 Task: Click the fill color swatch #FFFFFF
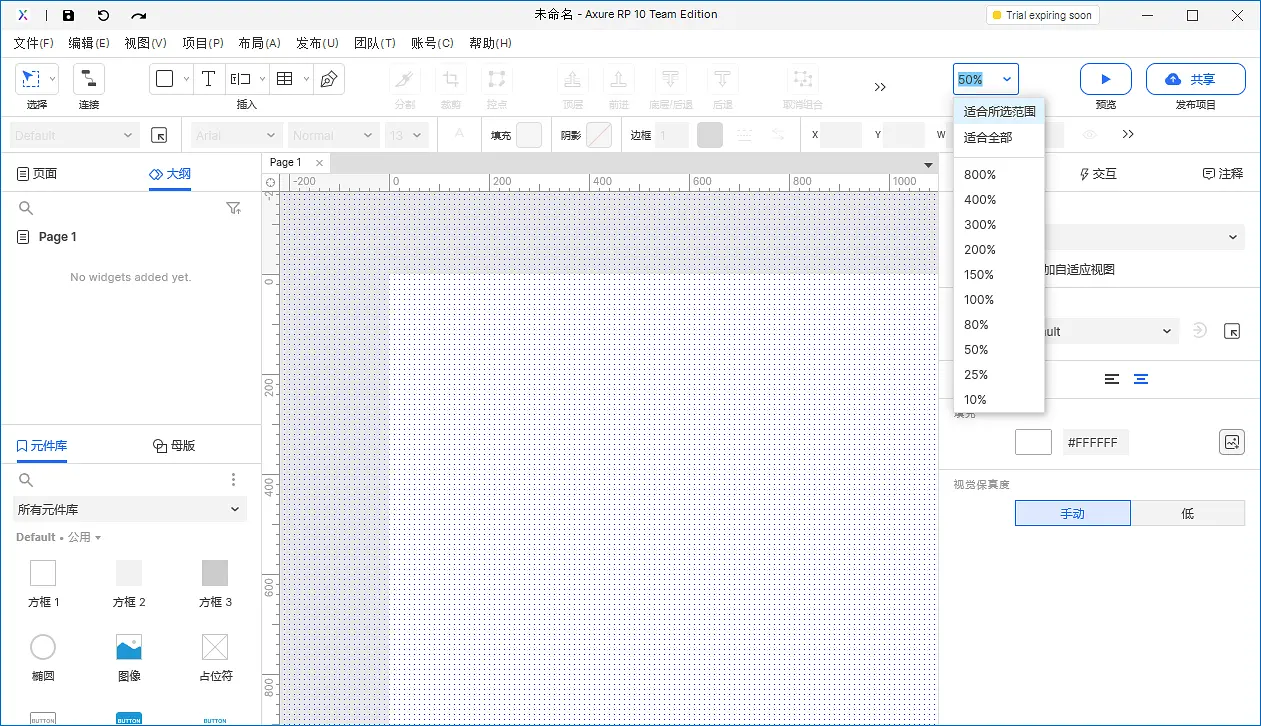point(1033,441)
